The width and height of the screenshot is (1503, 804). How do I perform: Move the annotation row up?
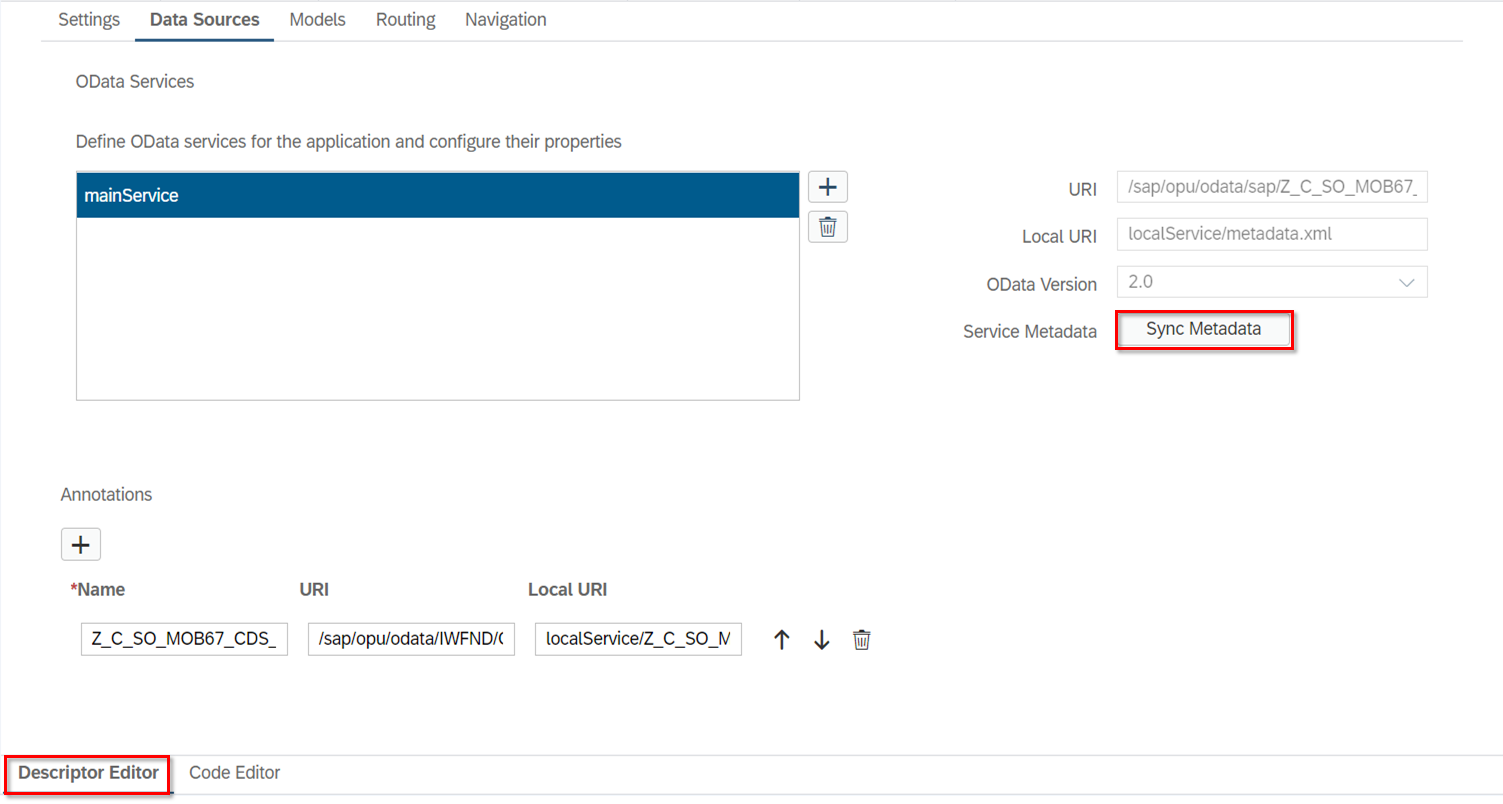782,640
